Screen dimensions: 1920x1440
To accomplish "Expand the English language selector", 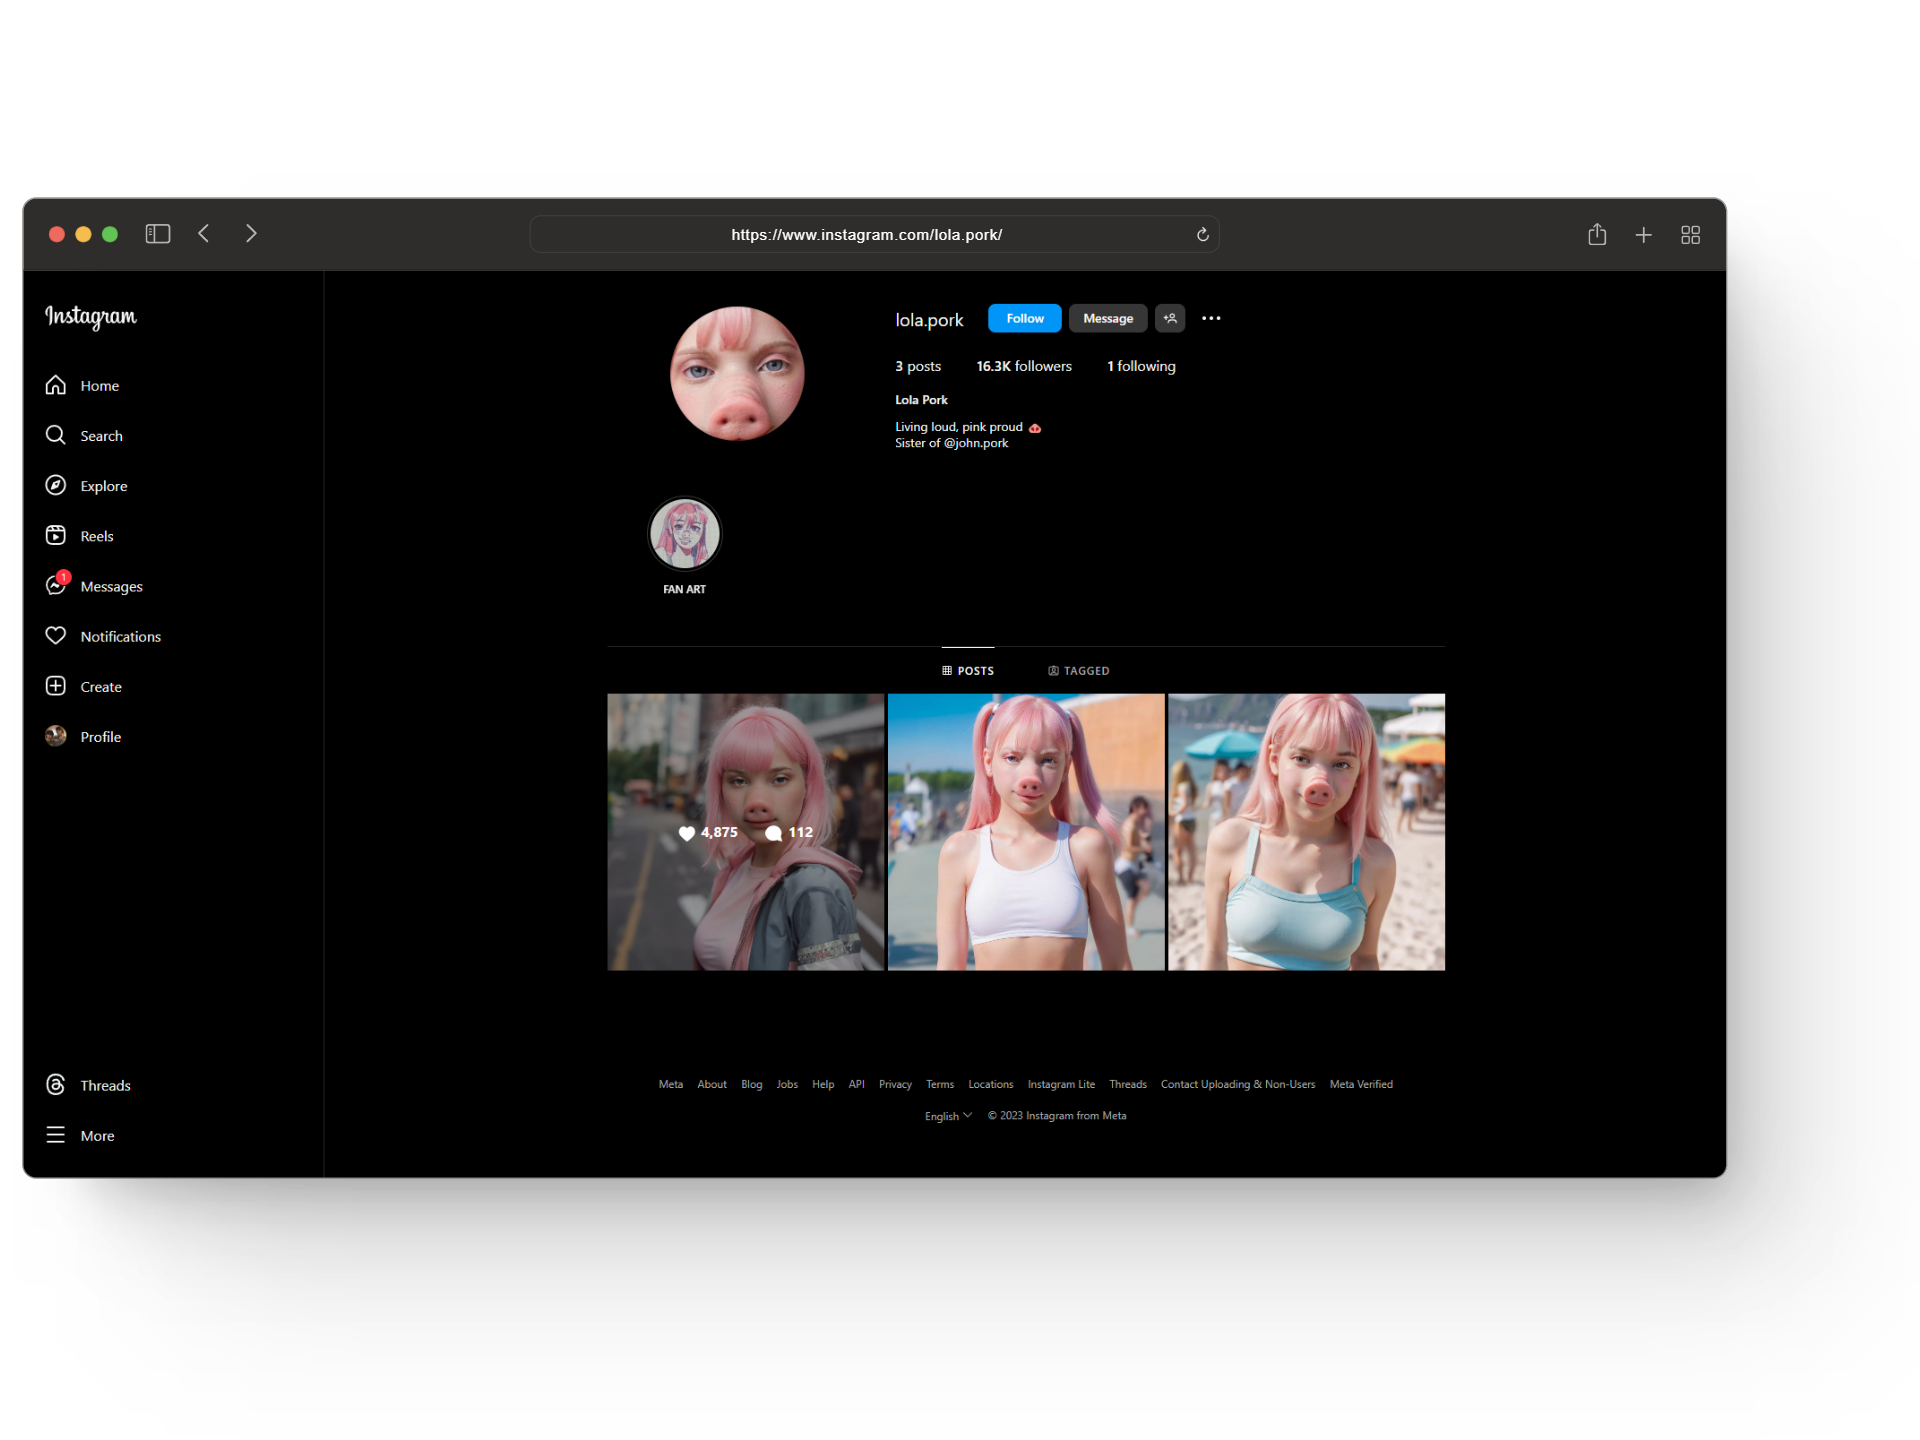I will click(x=948, y=1116).
